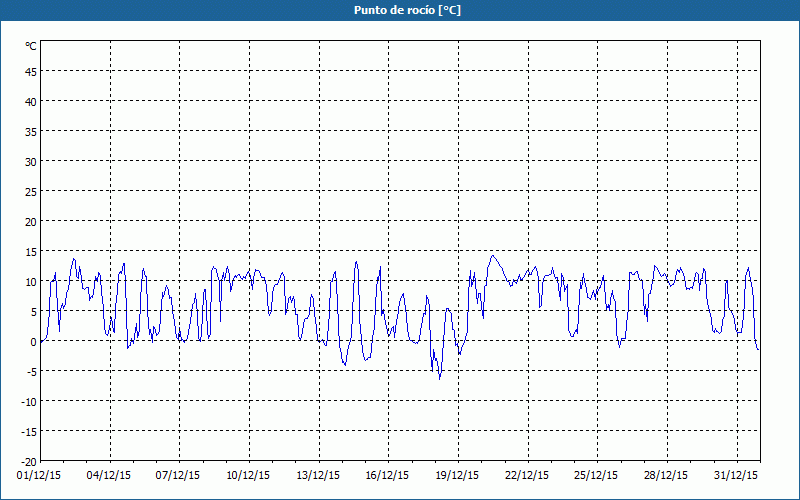This screenshot has height=500, width=800.
Task: Click the date label 28/12/15
Action: coord(666,476)
